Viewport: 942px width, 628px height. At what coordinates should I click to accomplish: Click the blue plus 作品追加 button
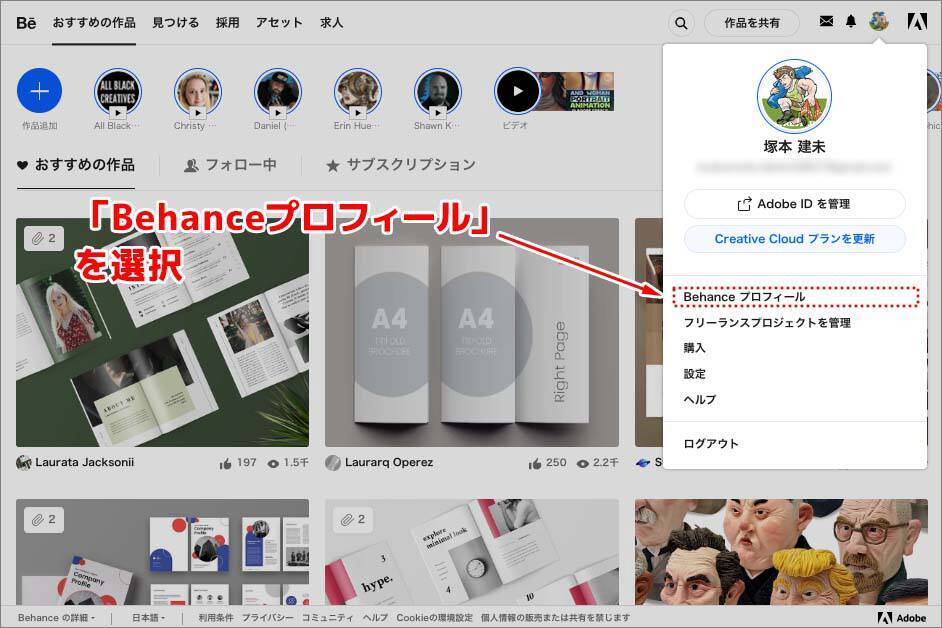tap(39, 91)
